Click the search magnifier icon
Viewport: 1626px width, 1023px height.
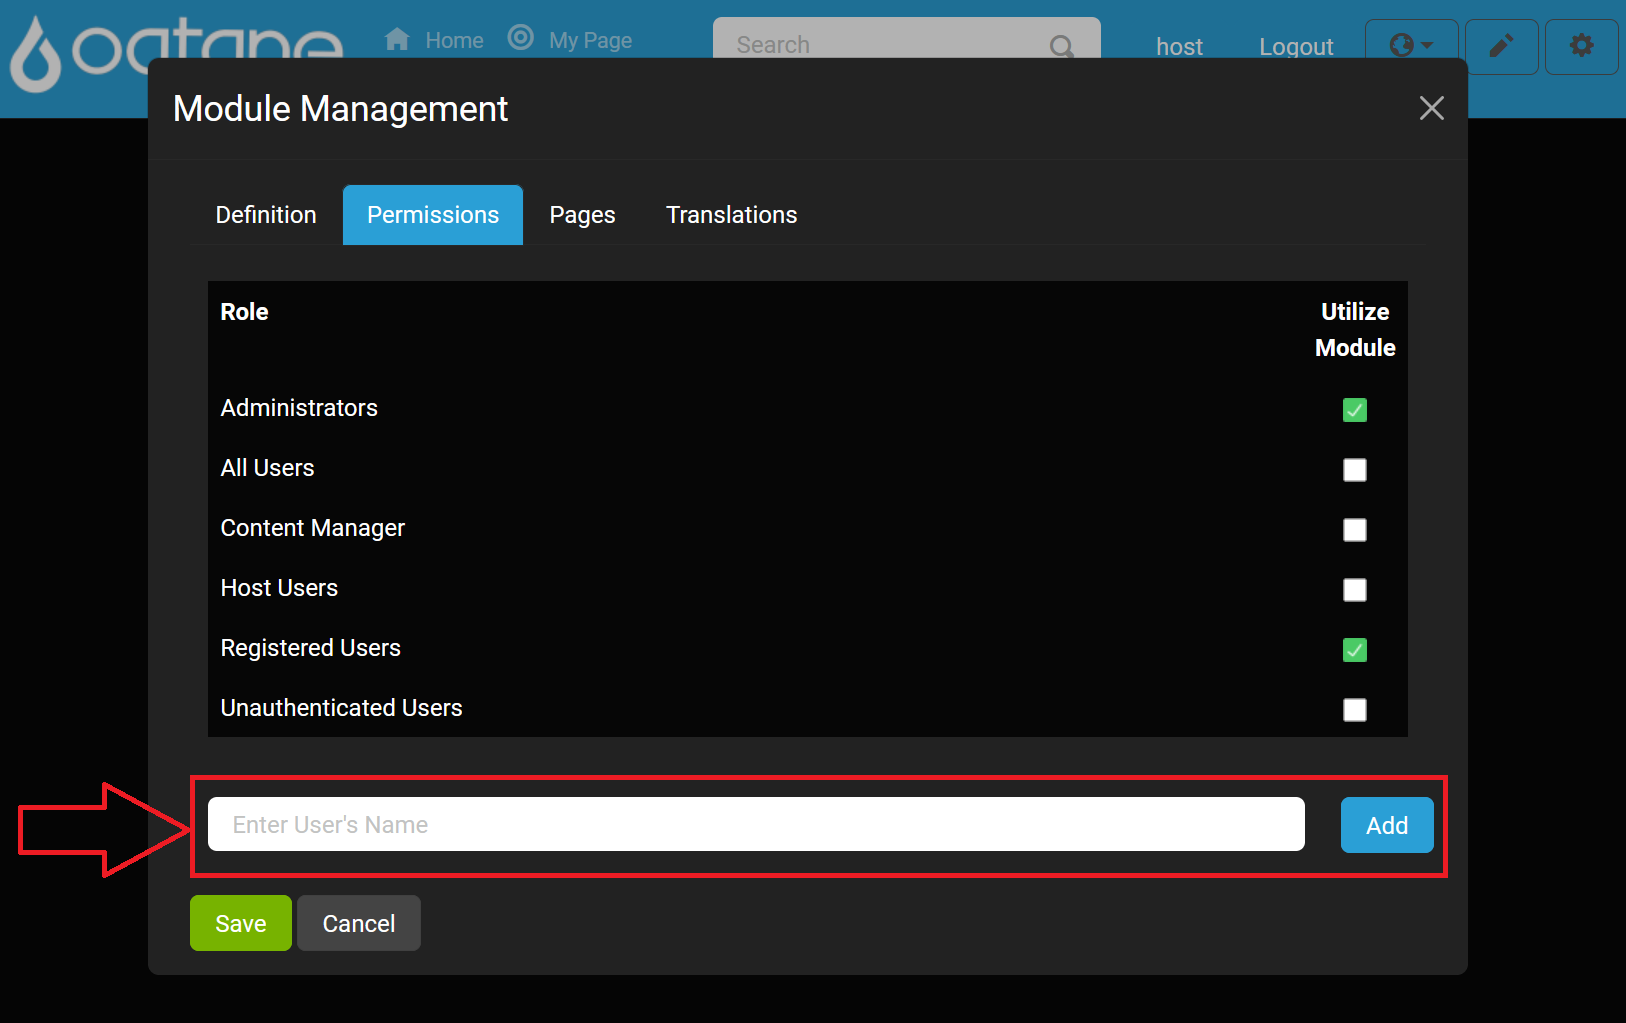[x=1061, y=45]
